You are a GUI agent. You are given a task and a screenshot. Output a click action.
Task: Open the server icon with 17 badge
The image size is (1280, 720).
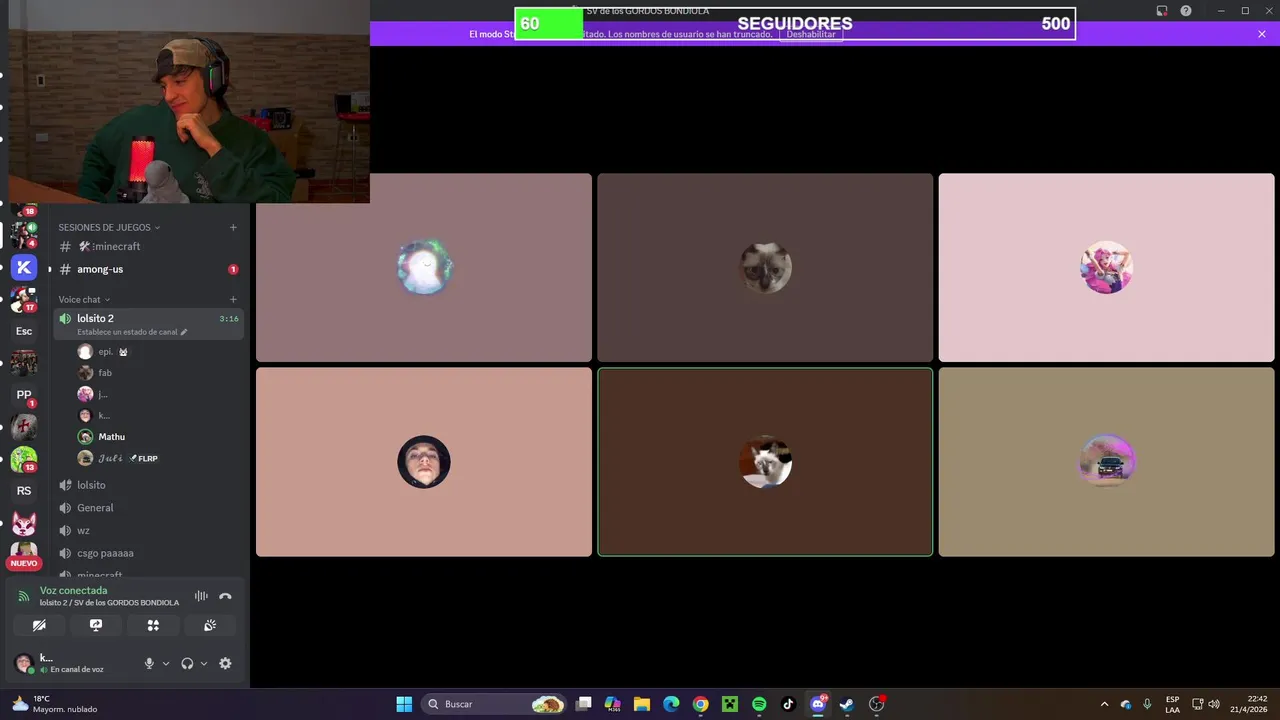click(x=24, y=299)
